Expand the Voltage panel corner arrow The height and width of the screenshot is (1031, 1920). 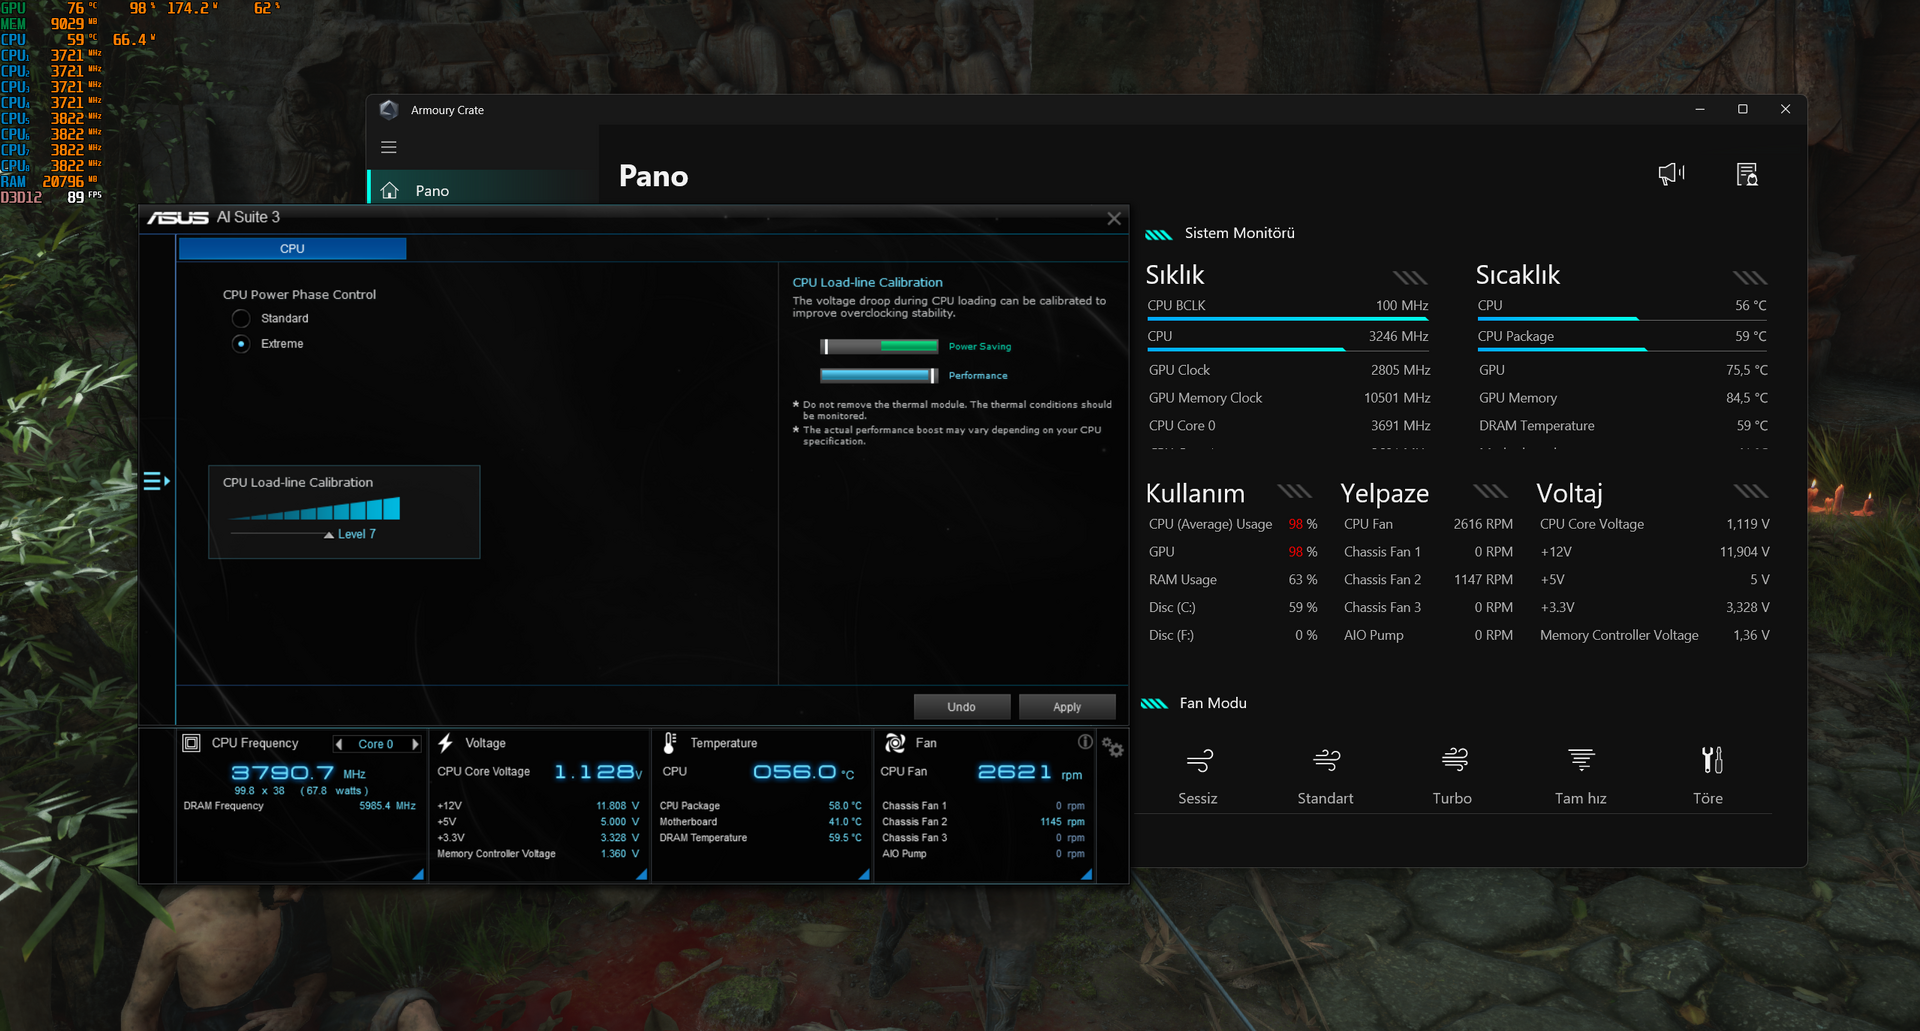coord(642,874)
